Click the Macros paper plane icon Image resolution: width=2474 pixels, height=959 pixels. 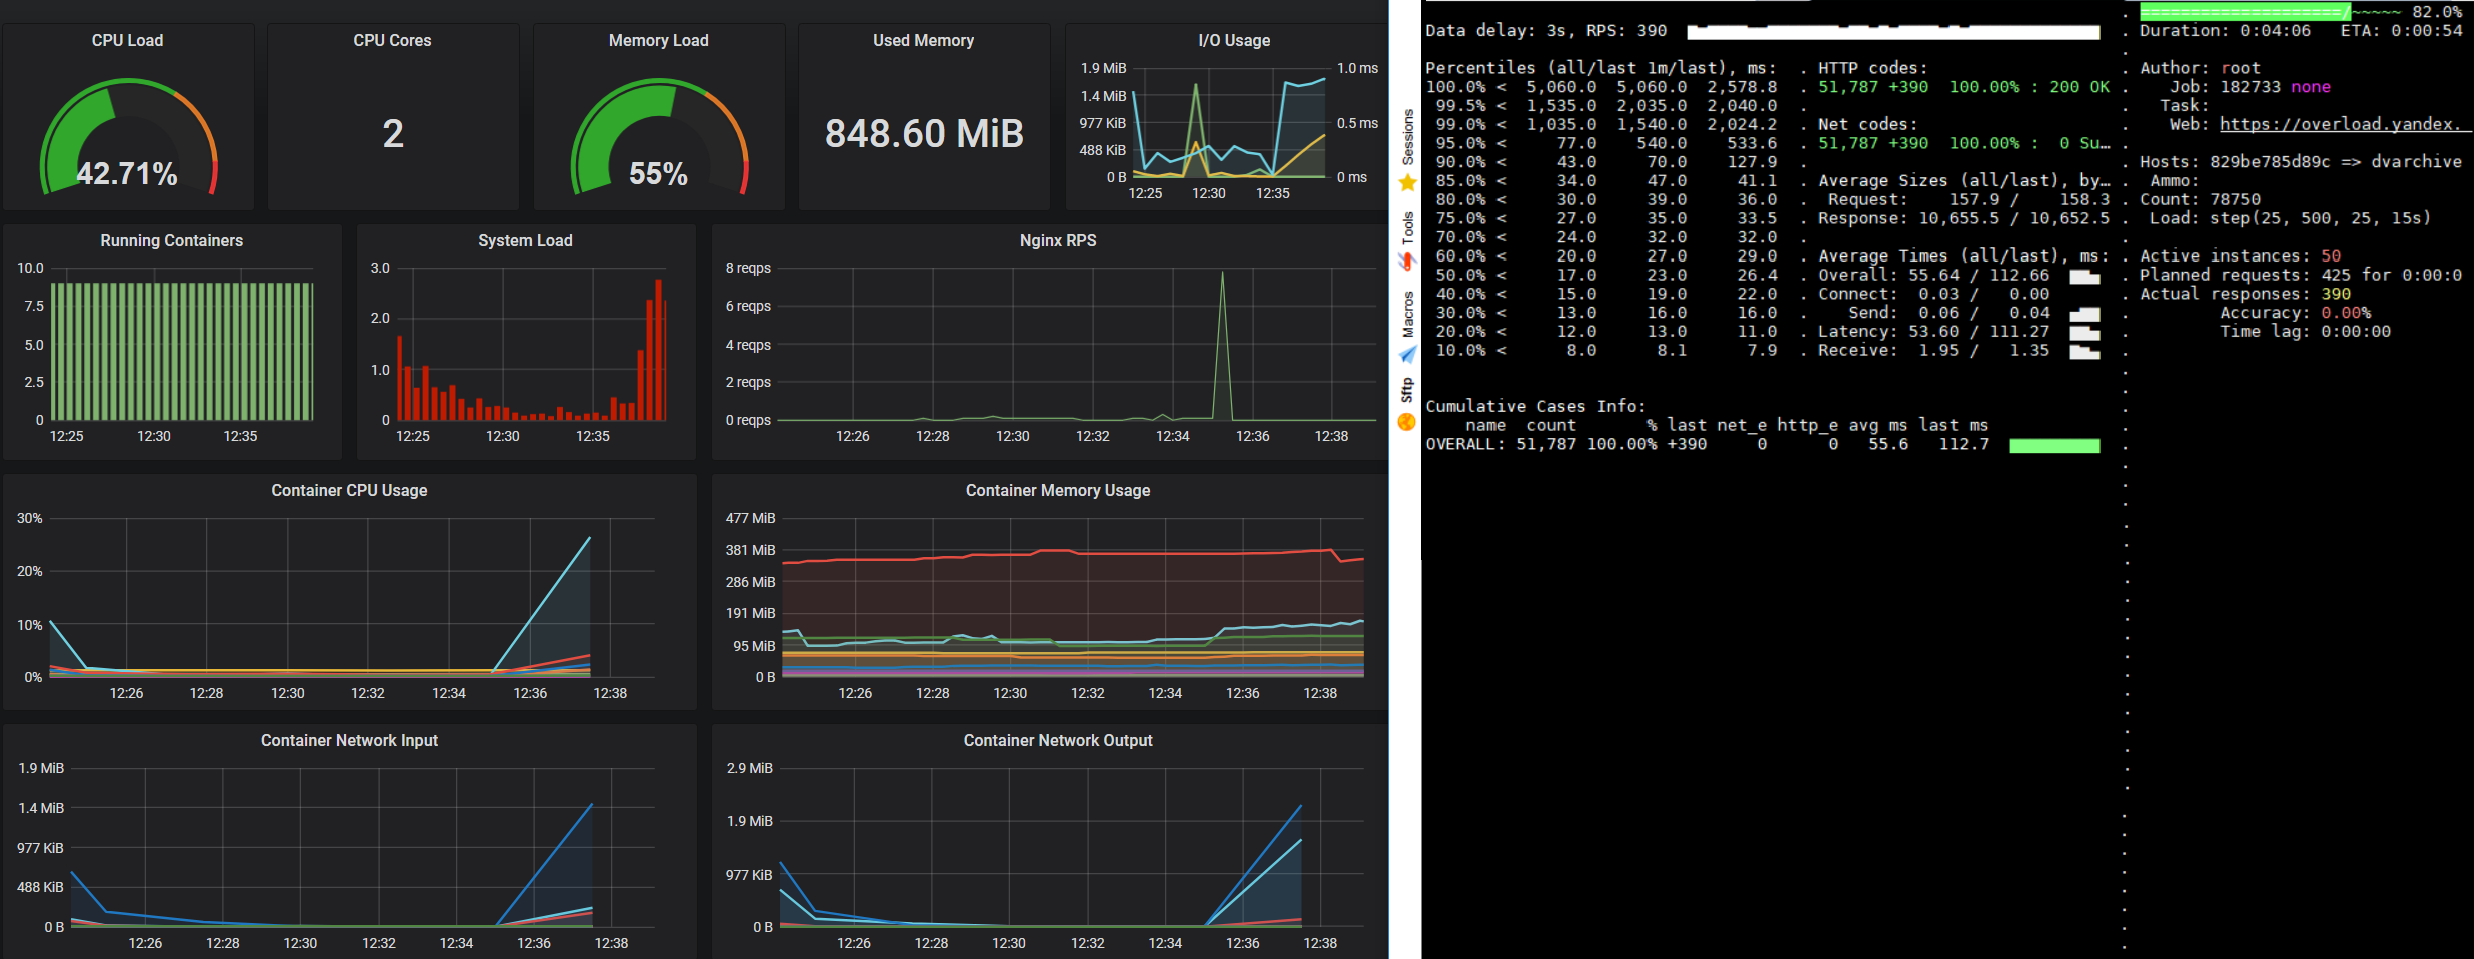[1407, 354]
